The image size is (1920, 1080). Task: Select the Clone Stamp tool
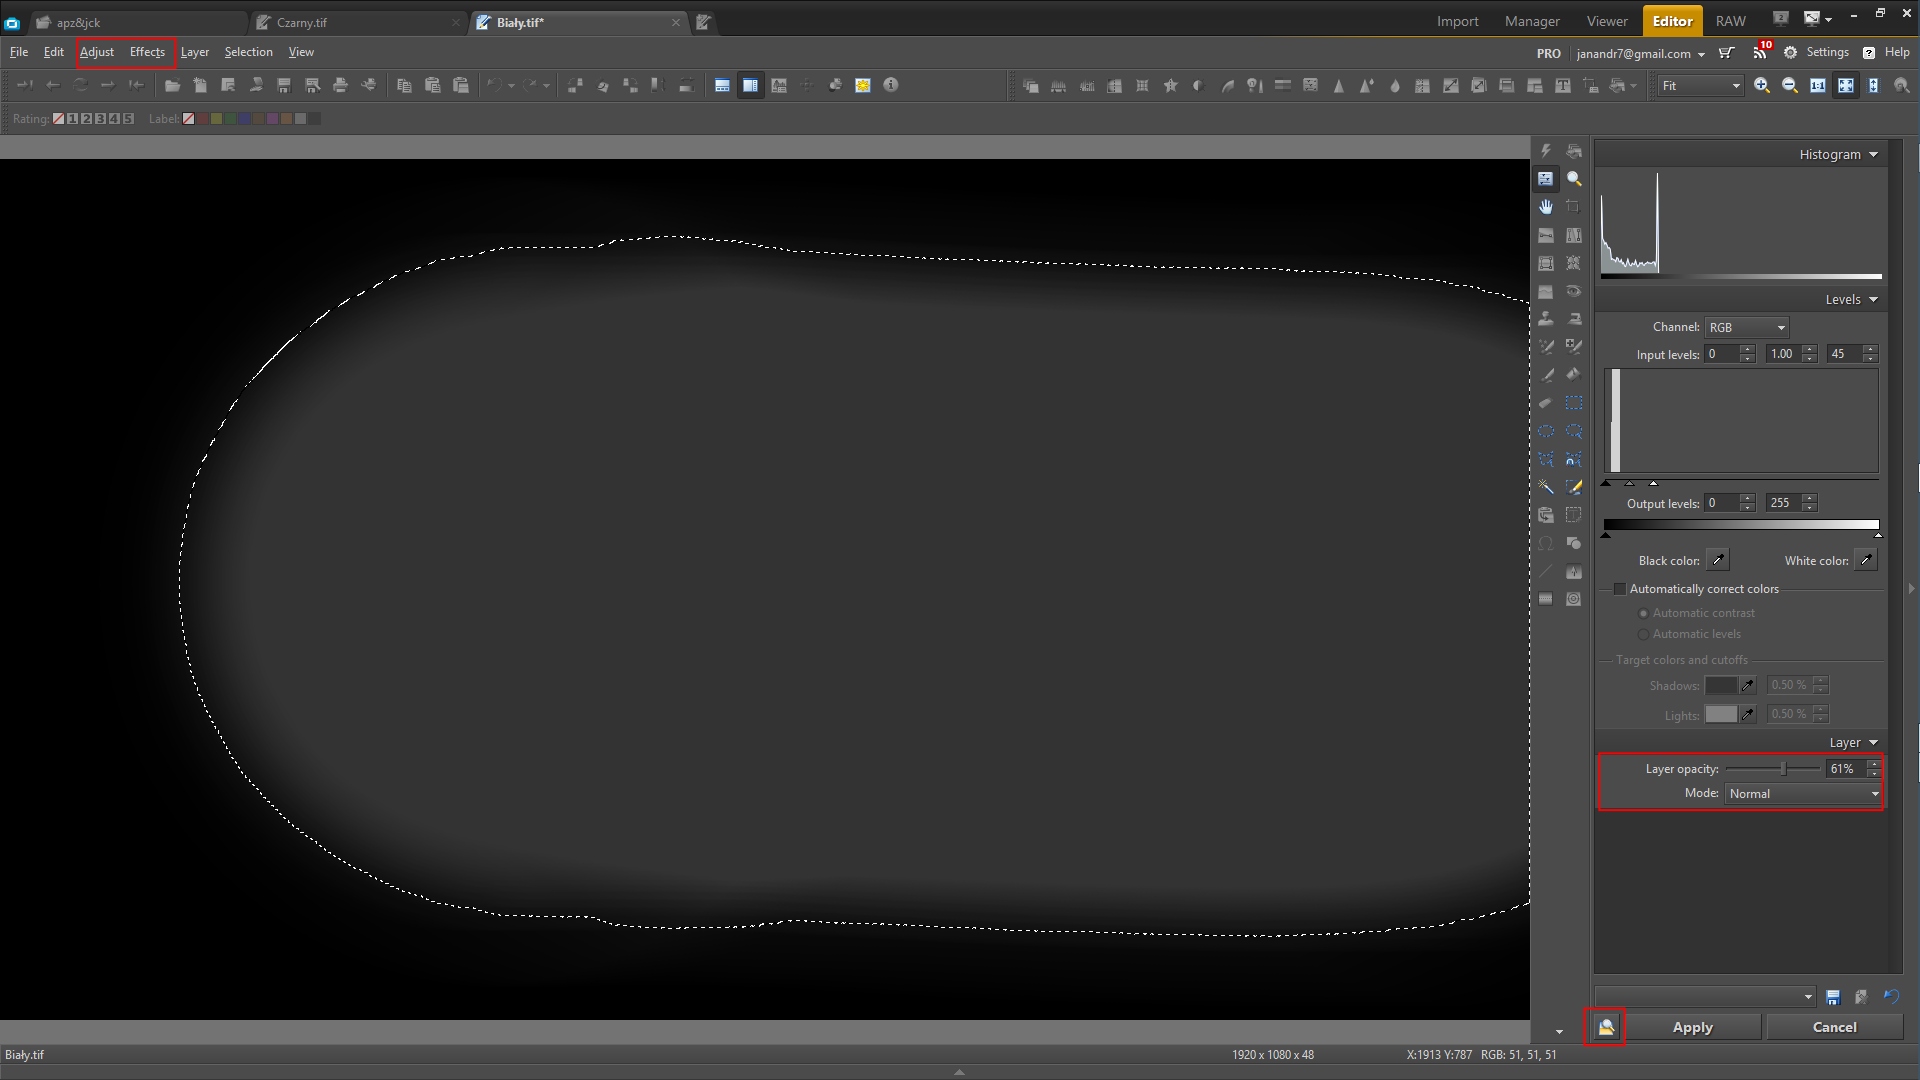(1546, 319)
